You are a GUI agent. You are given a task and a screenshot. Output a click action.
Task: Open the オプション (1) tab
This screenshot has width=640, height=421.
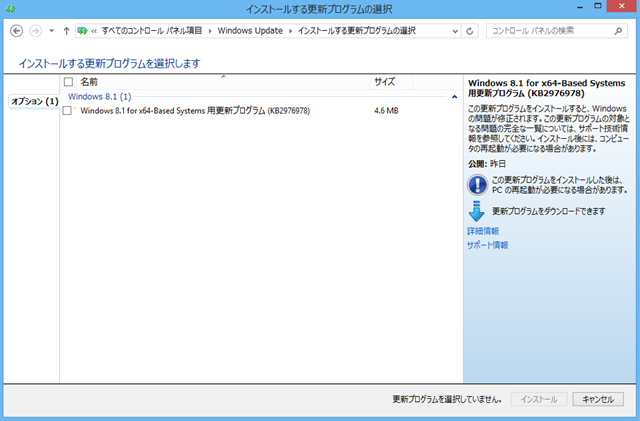[34, 101]
